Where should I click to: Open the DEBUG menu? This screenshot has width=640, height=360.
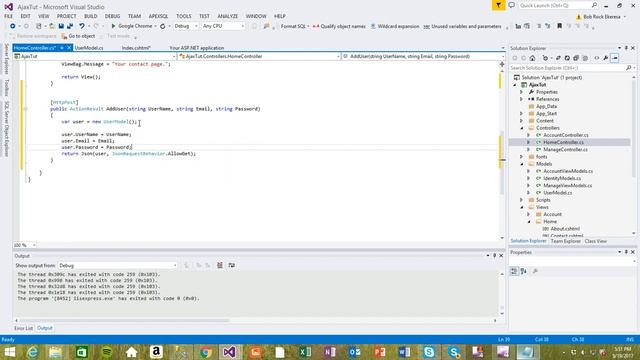click(x=112, y=16)
